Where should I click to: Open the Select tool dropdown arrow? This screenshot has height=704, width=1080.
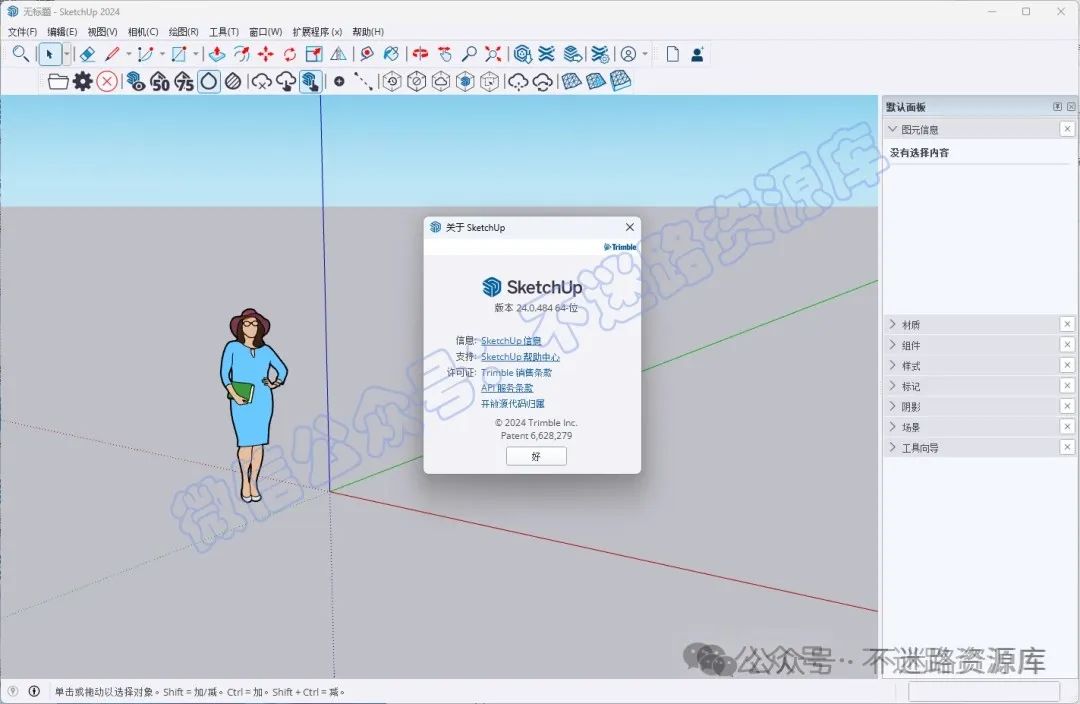point(66,54)
